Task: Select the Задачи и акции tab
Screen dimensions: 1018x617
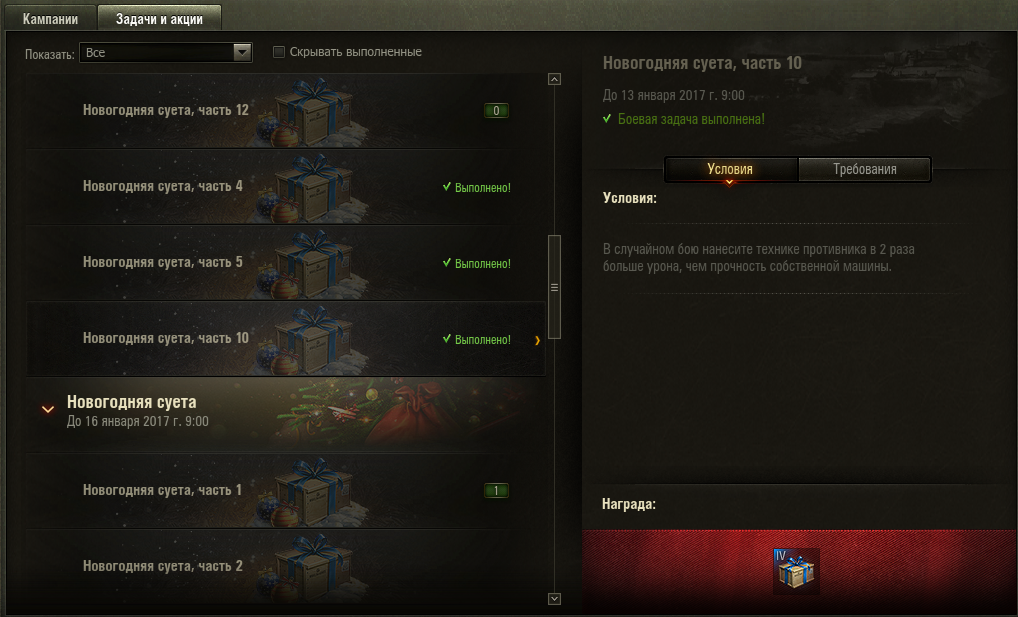Action: pyautogui.click(x=159, y=19)
